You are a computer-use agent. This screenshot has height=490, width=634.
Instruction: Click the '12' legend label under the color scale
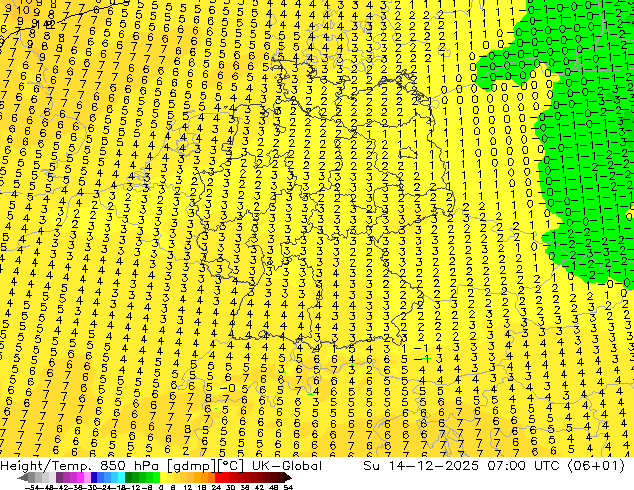[187, 487]
